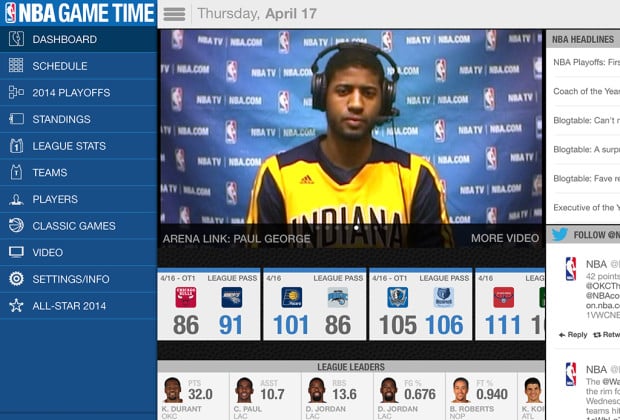Click the Video monitor icon
Image resolution: width=620 pixels, height=420 pixels.
click(x=16, y=252)
